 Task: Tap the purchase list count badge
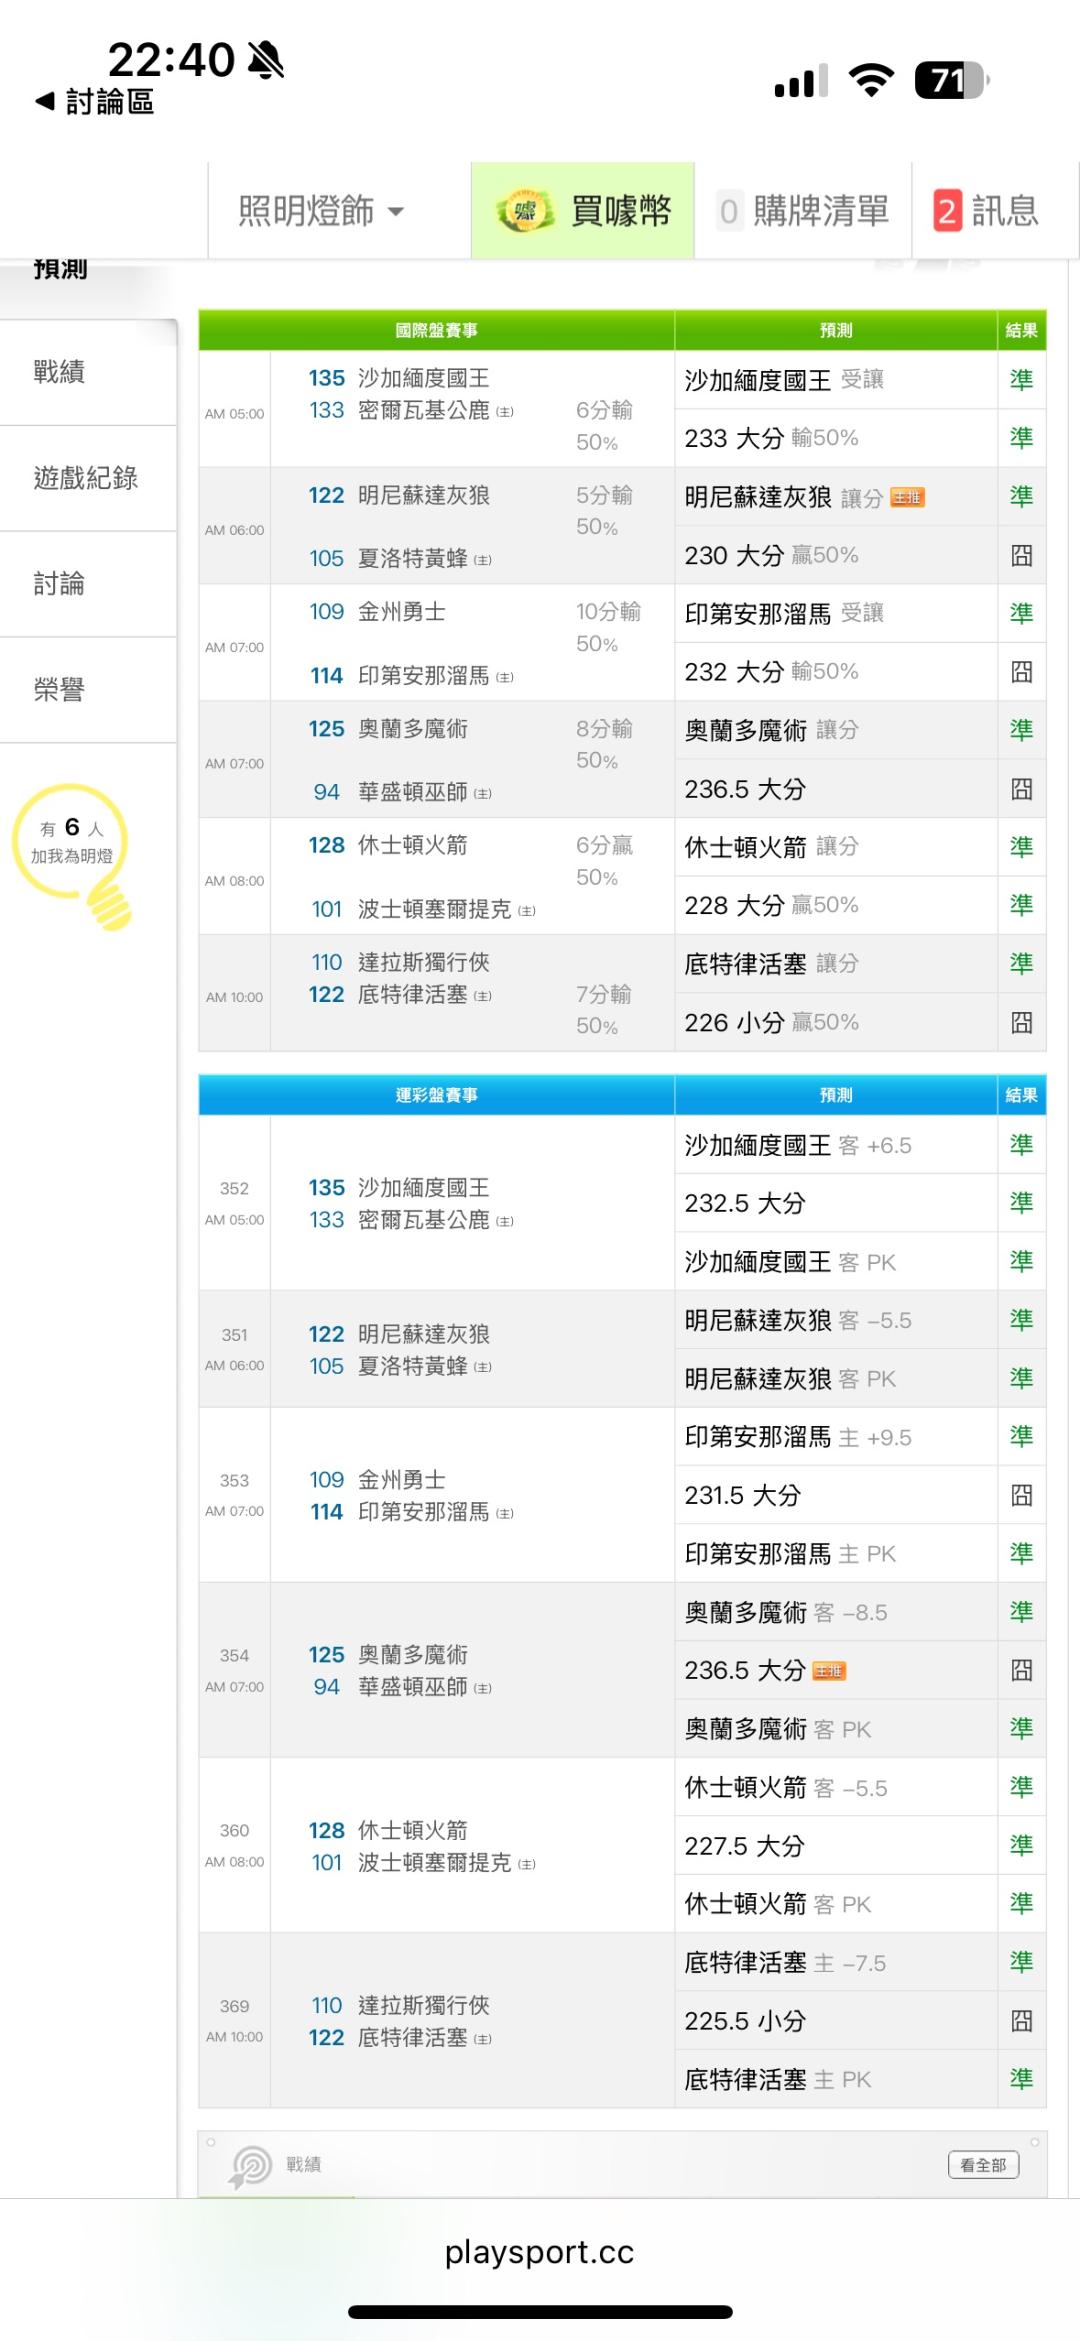tap(729, 211)
